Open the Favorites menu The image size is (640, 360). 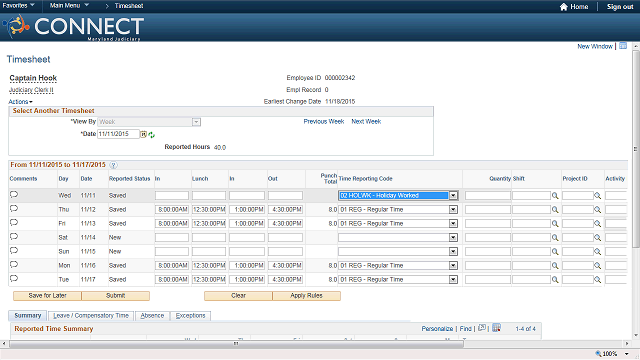pos(18,6)
